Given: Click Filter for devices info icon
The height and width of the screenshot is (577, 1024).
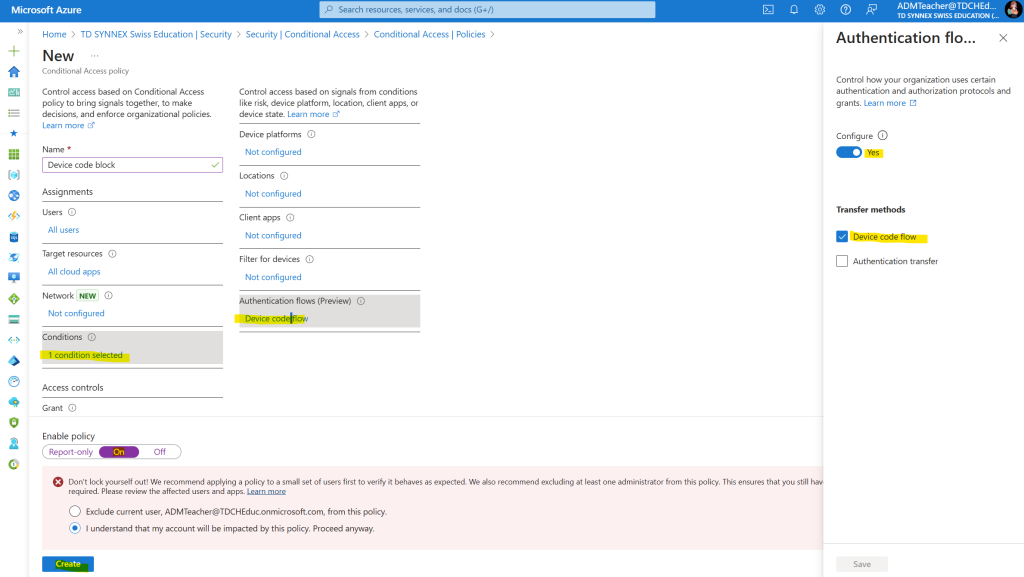Looking at the screenshot, I should pos(310,260).
